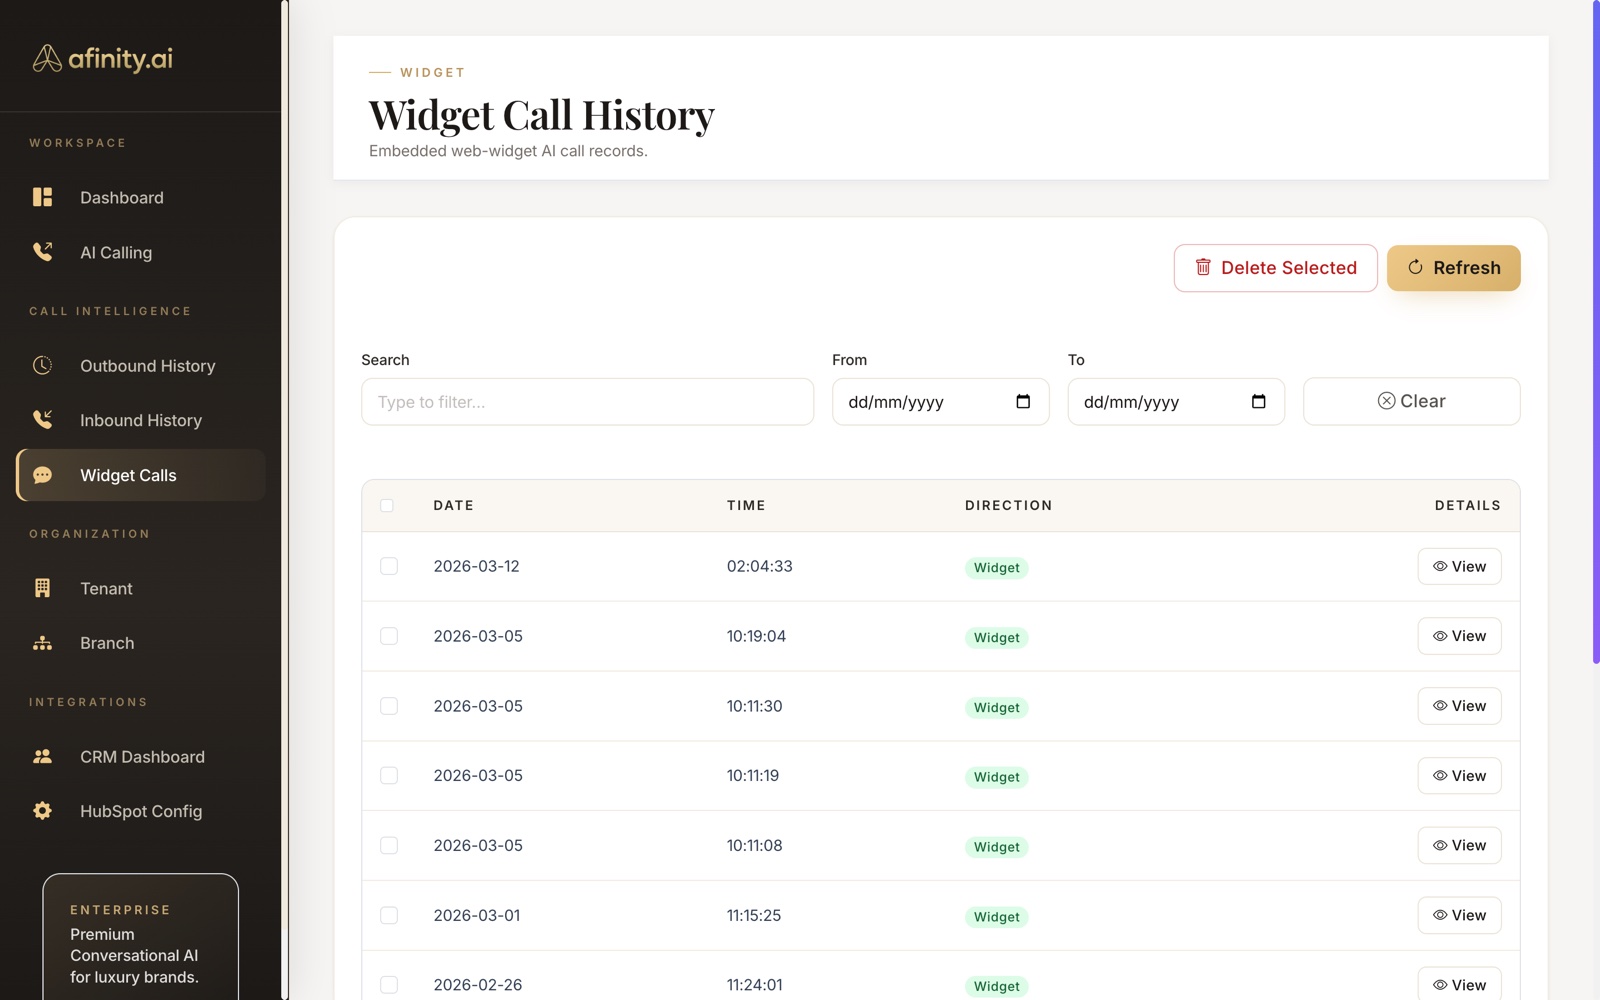1600x1000 pixels.
Task: Open AI Calling page
Action: click(141, 252)
